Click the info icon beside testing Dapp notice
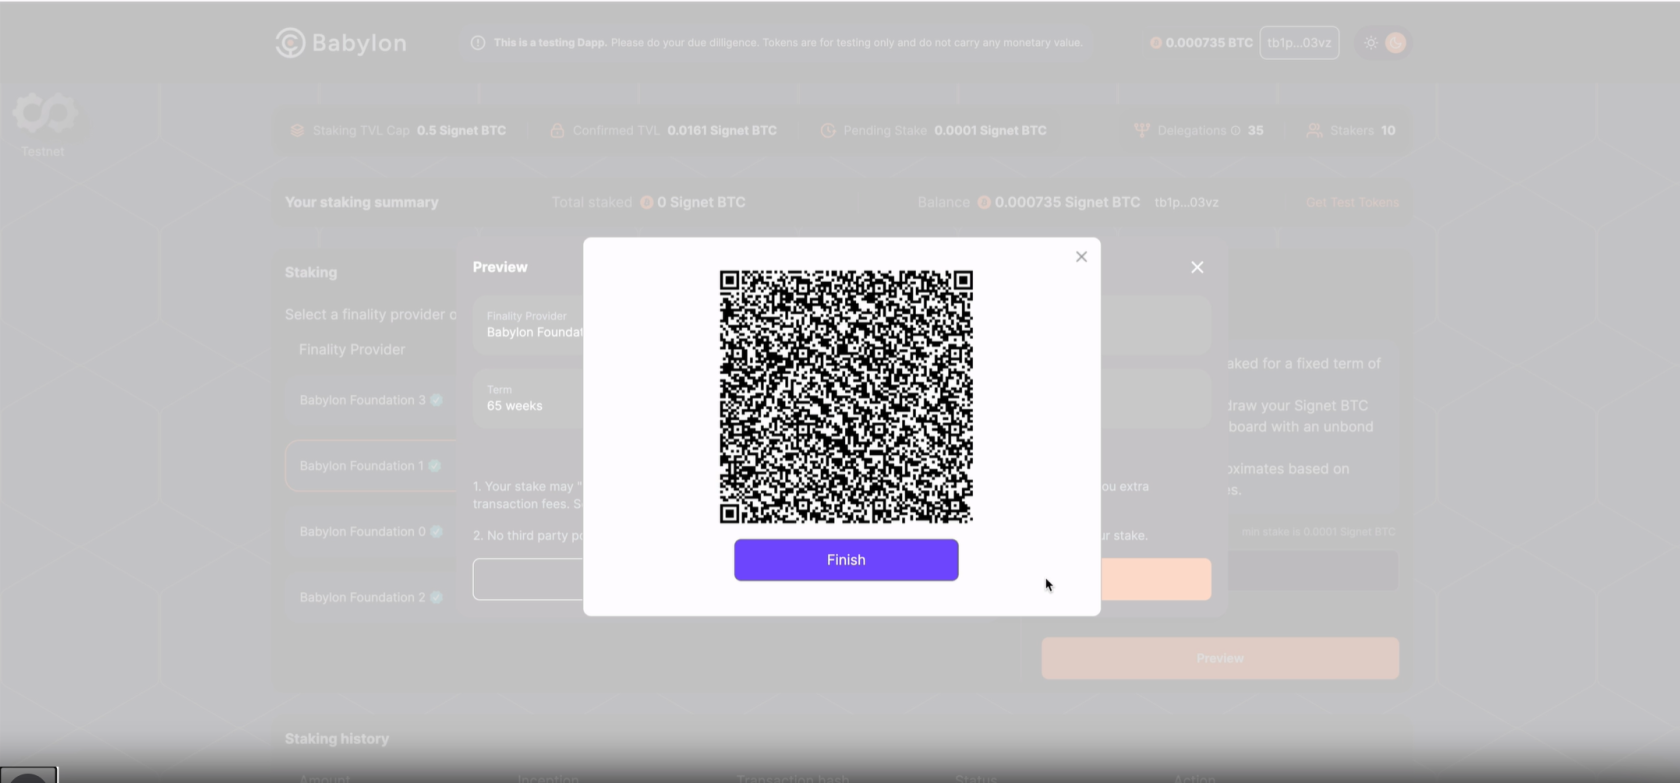Viewport: 1680px width, 783px height. click(478, 43)
